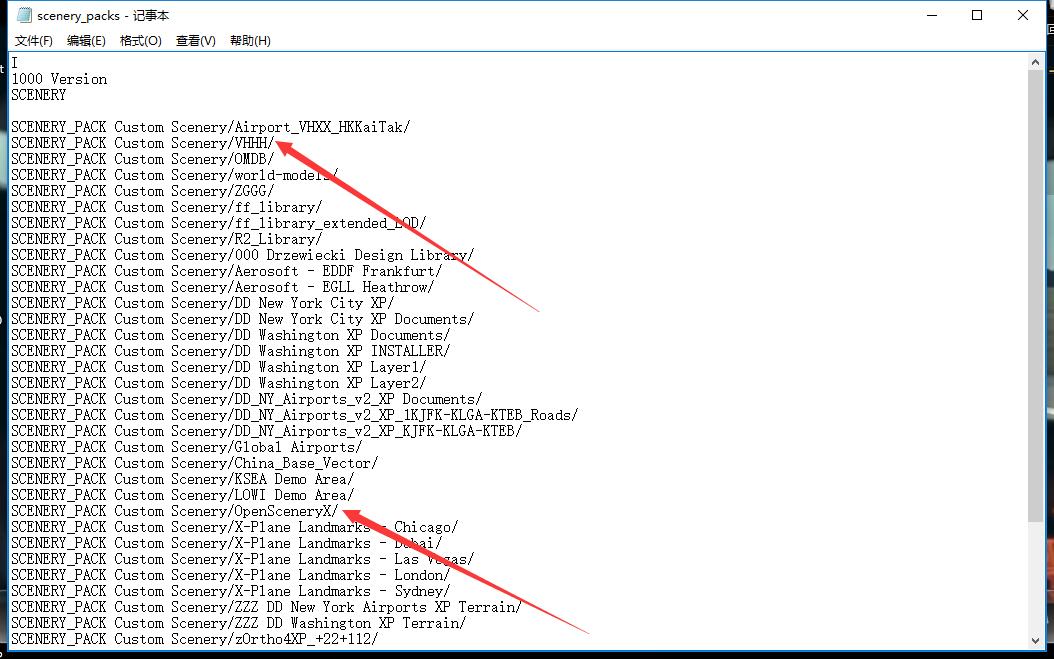Image resolution: width=1054 pixels, height=659 pixels.
Task: Click the DD_NY_Airports_v2_XP Documents line
Action: pyautogui.click(x=247, y=399)
